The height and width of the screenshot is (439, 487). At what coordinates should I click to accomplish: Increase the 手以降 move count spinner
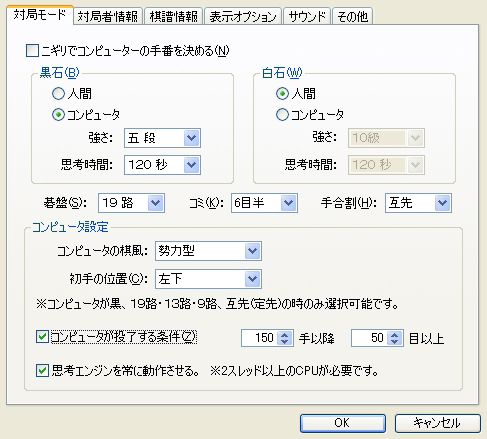pos(284,335)
